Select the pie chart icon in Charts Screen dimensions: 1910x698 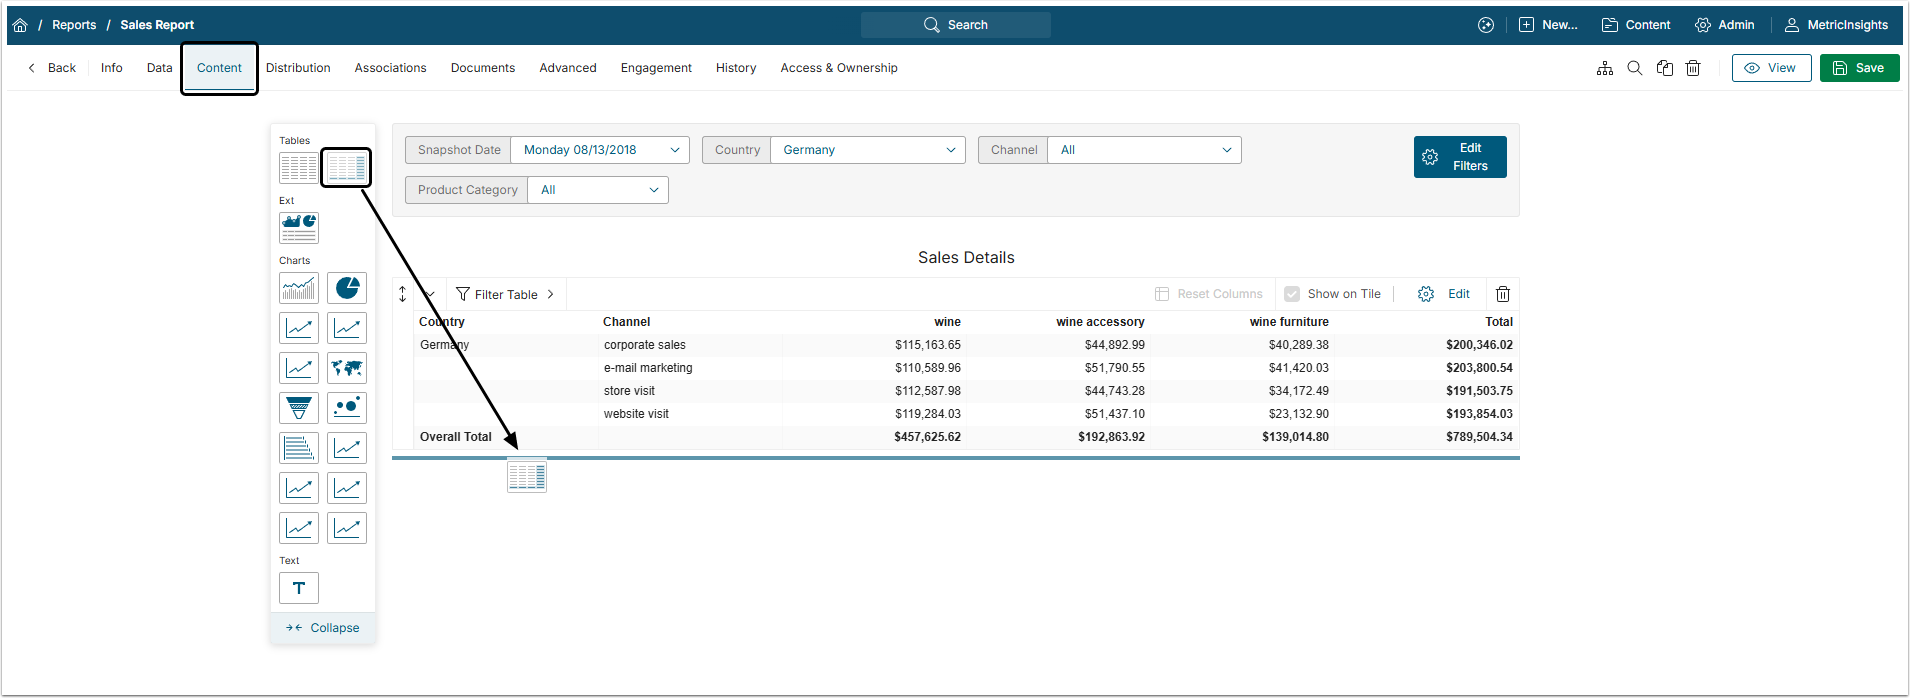coord(347,288)
